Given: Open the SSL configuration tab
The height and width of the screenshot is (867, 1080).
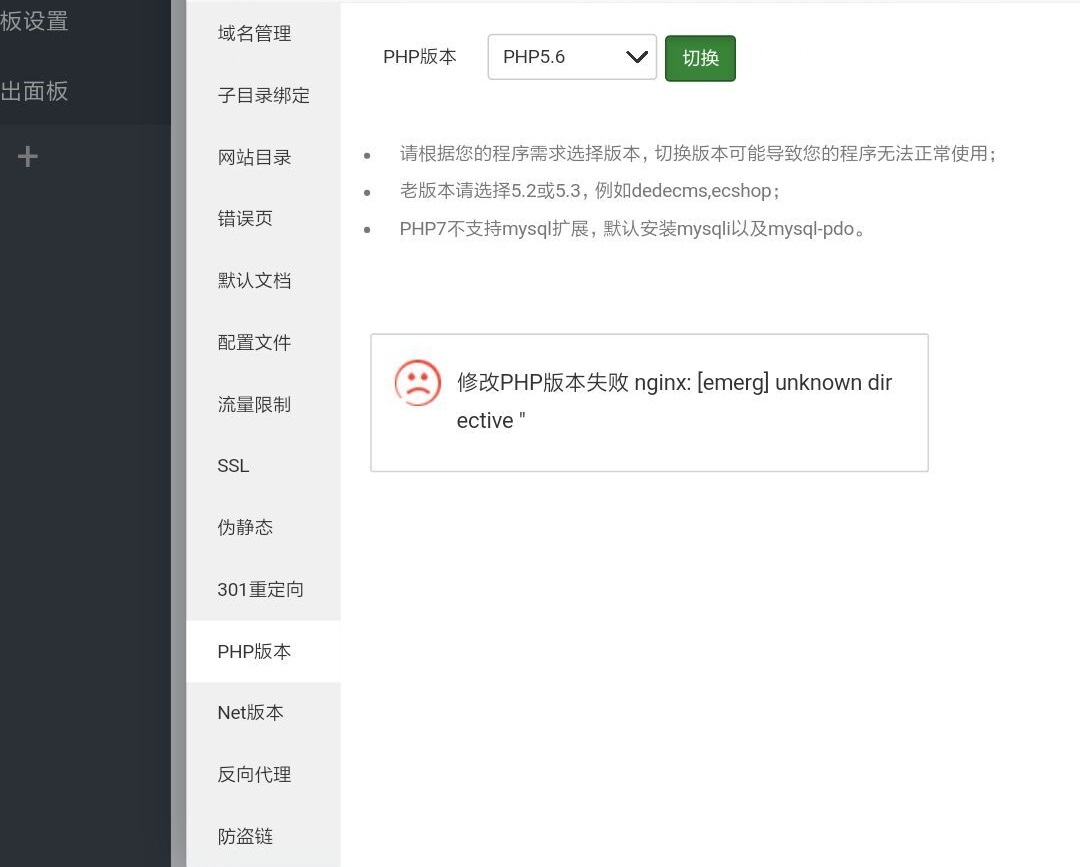Looking at the screenshot, I should point(233,466).
